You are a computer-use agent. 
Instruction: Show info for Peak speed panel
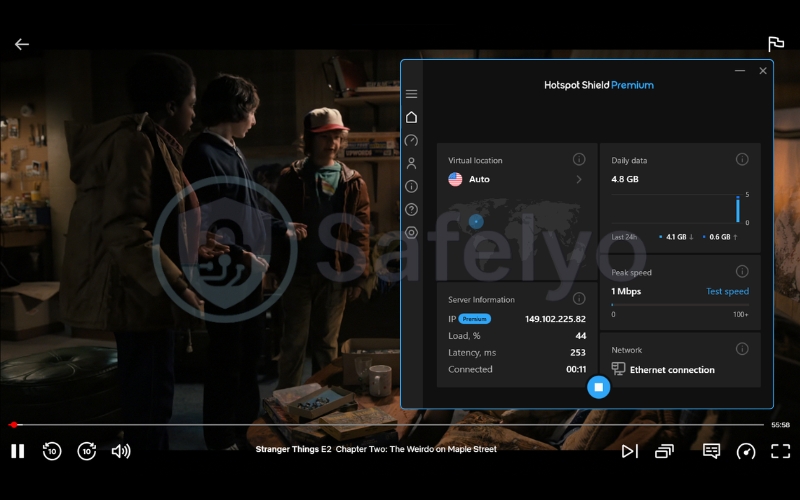coord(742,271)
